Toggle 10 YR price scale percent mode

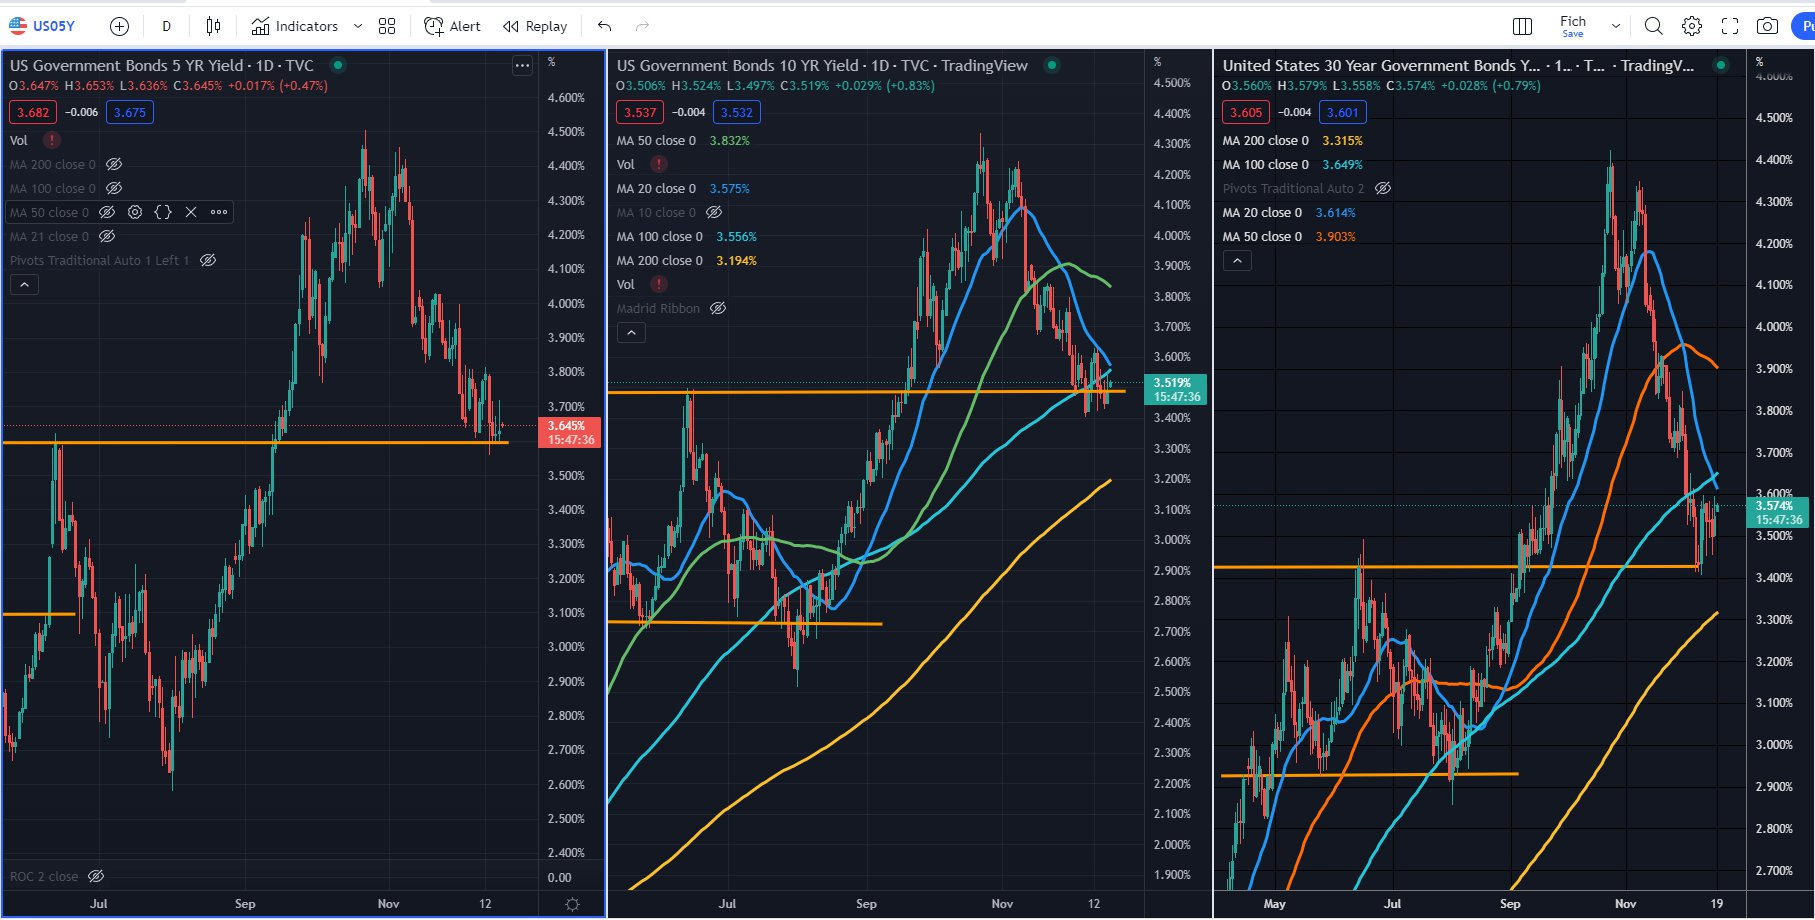click(1158, 62)
